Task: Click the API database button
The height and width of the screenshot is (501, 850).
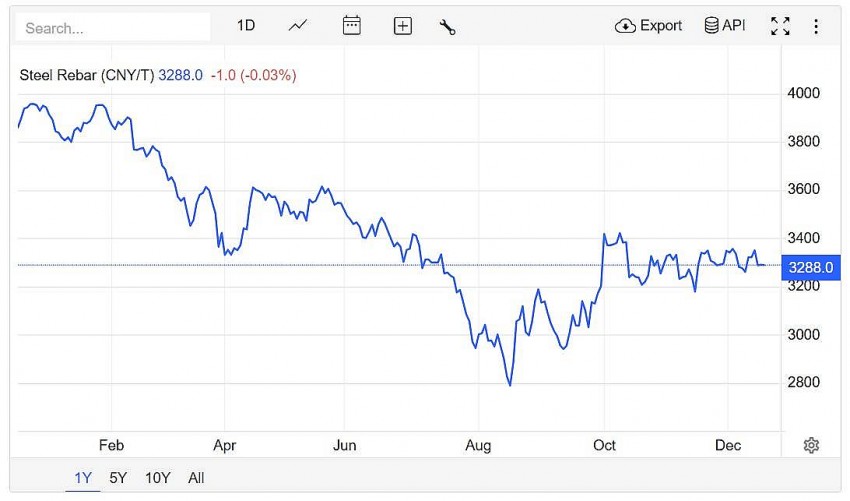Action: 725,26
